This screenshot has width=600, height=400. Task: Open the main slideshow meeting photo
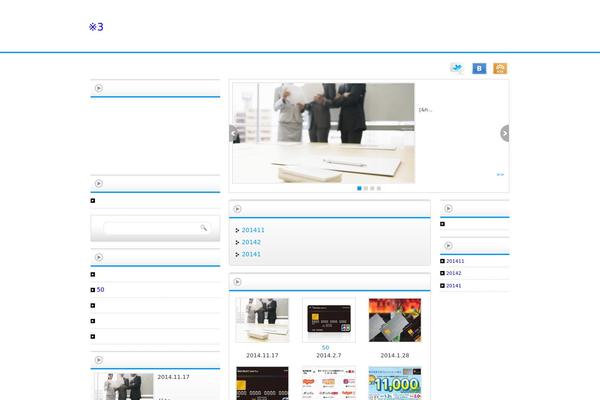click(x=323, y=133)
